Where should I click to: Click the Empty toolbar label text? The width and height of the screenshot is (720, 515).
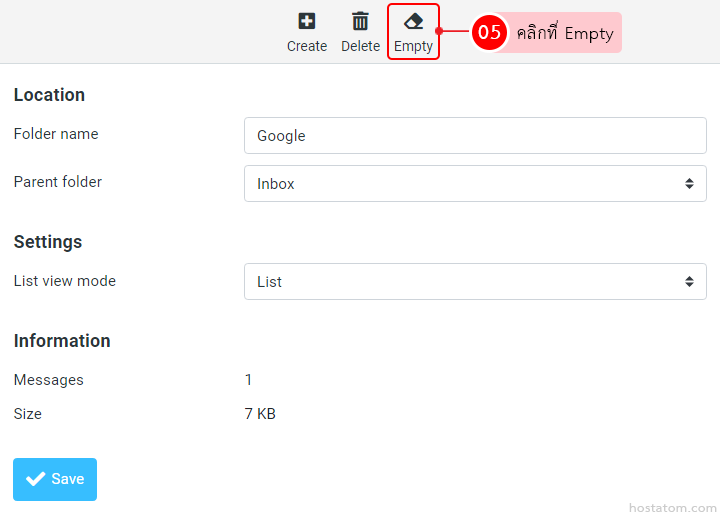pyautogui.click(x=413, y=46)
